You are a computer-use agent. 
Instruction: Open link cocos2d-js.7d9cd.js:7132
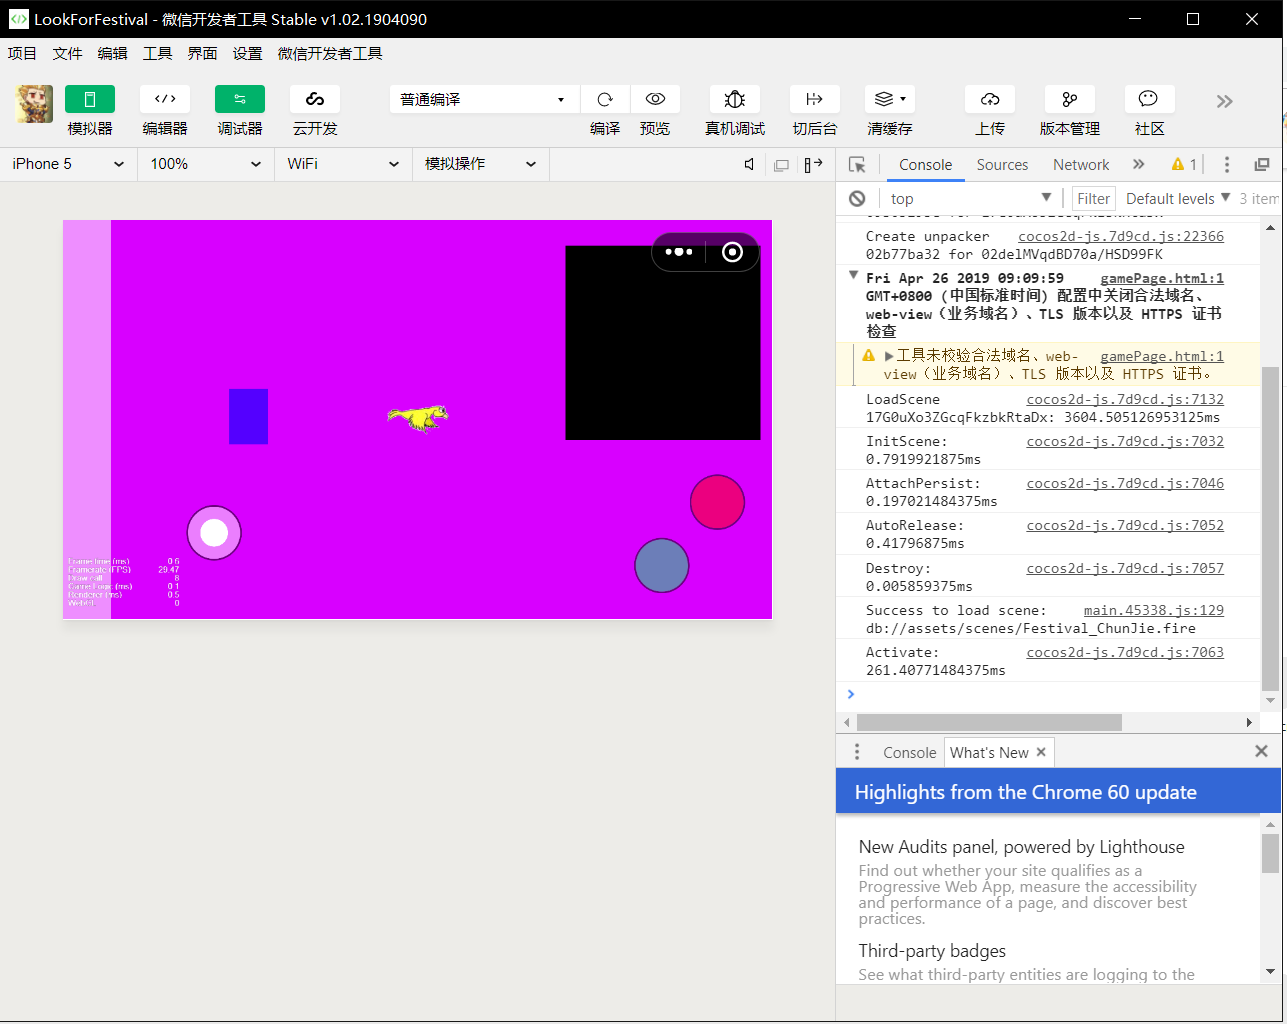click(1125, 399)
